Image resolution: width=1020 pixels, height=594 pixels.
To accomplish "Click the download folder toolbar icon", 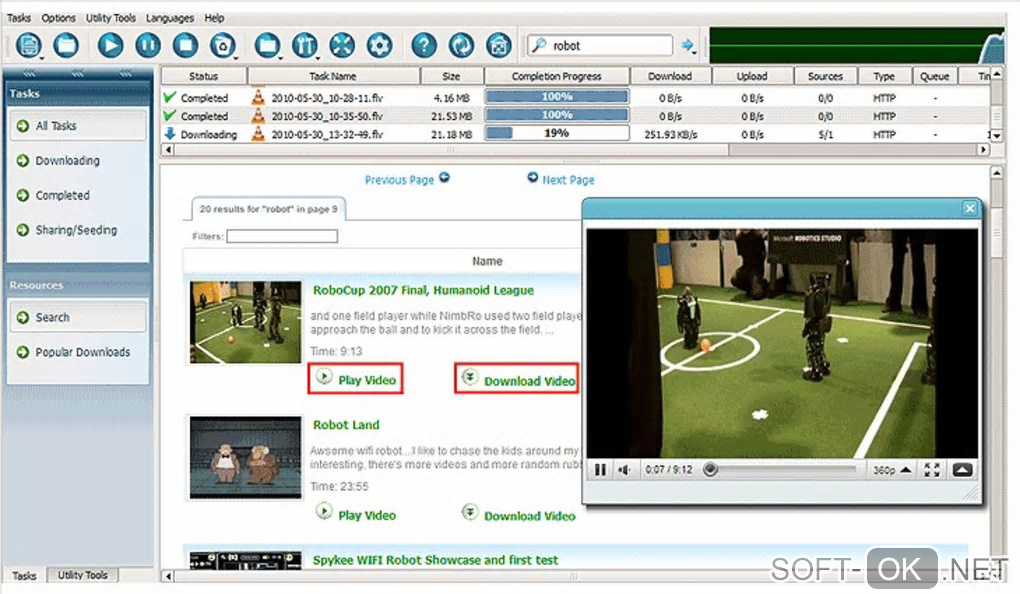I will [267, 45].
